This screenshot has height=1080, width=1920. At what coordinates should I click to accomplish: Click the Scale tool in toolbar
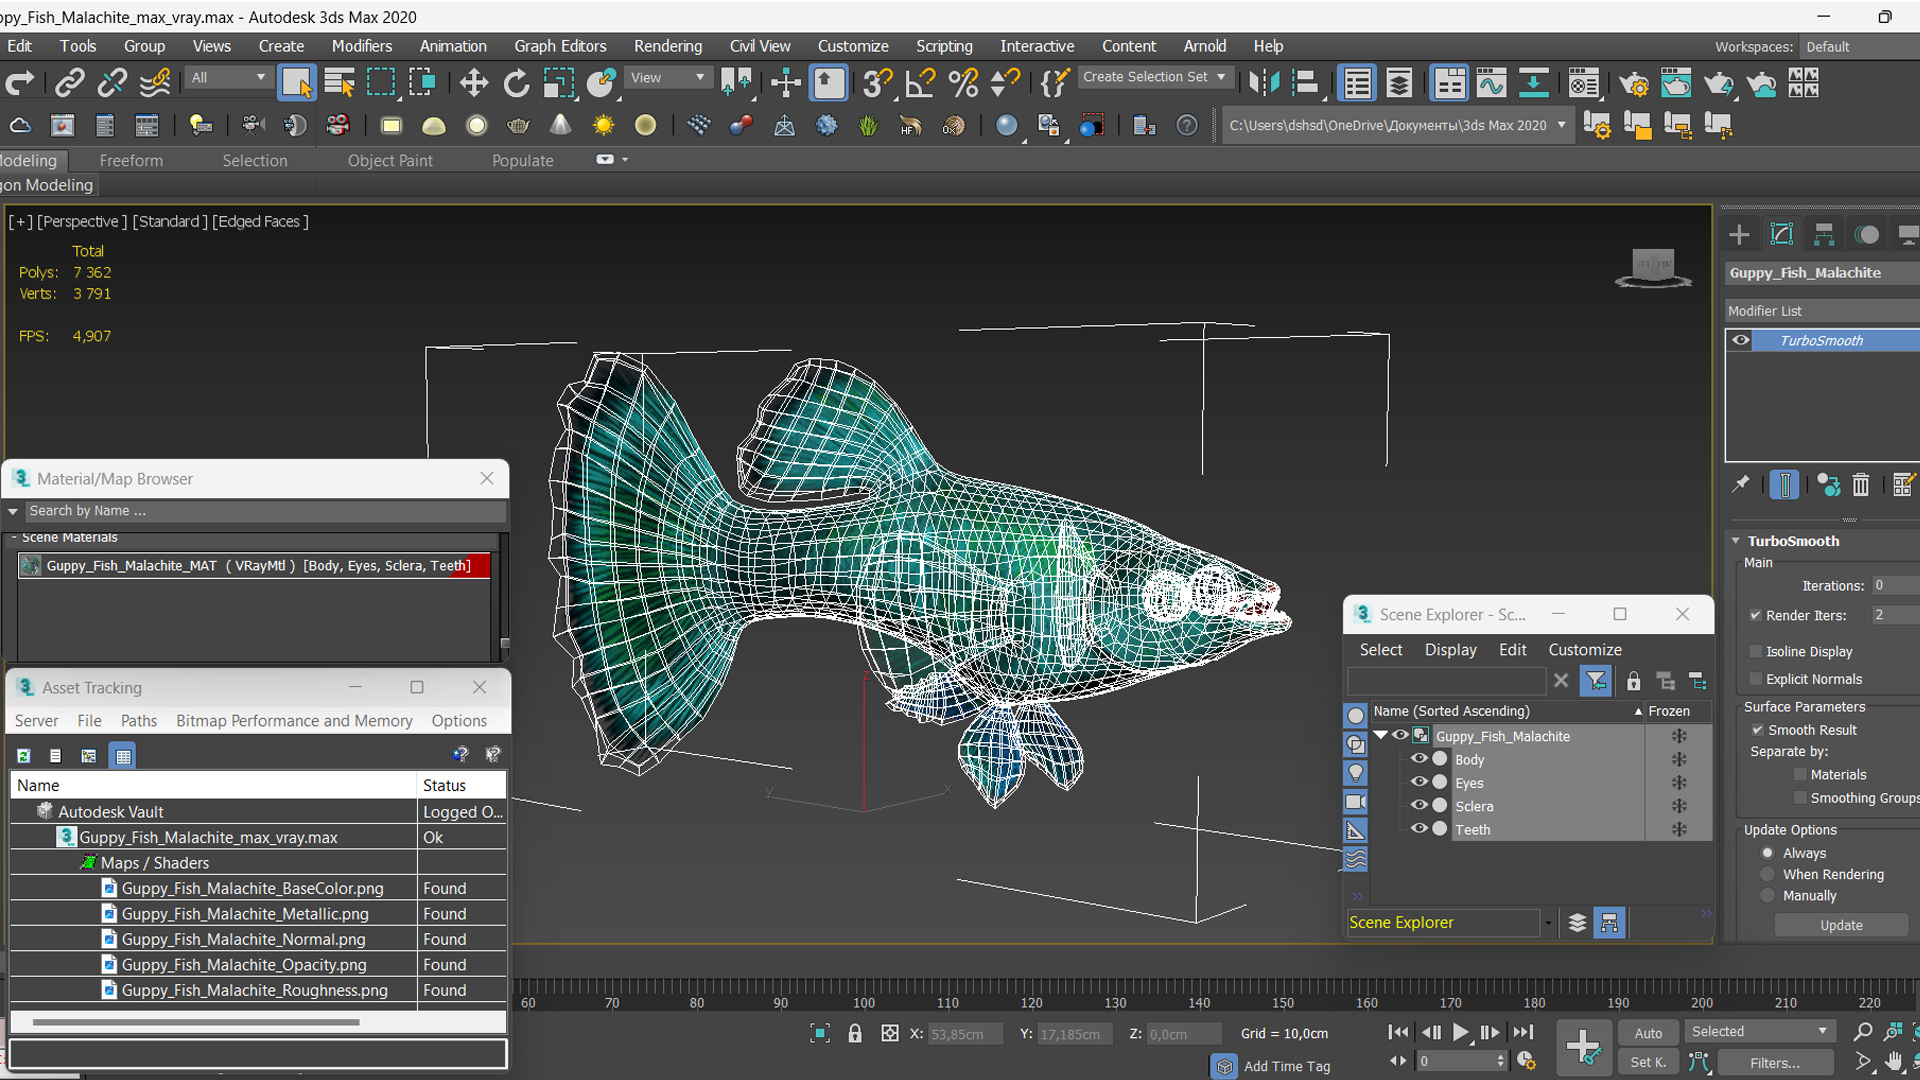[559, 83]
